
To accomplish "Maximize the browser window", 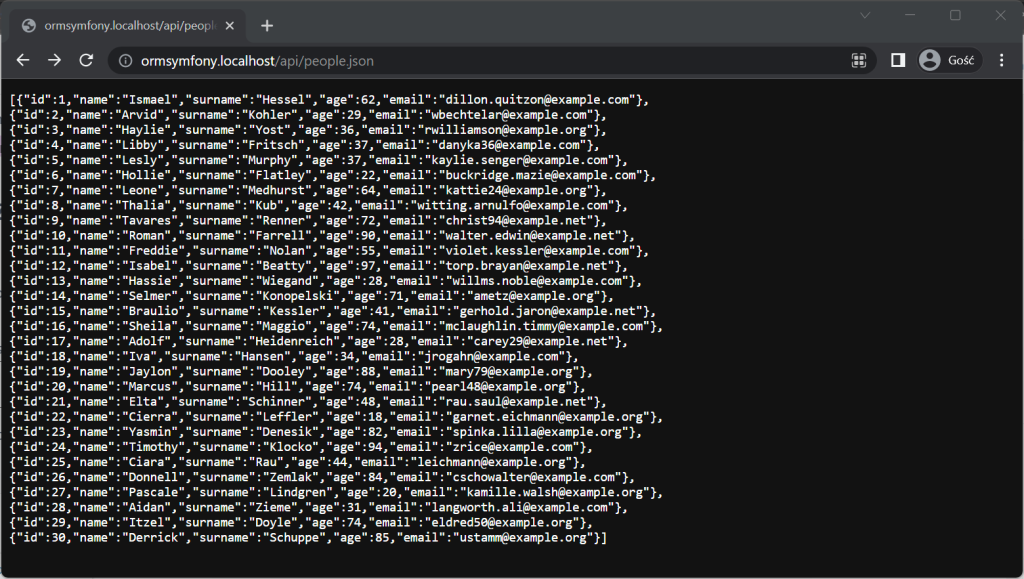I will 955,15.
